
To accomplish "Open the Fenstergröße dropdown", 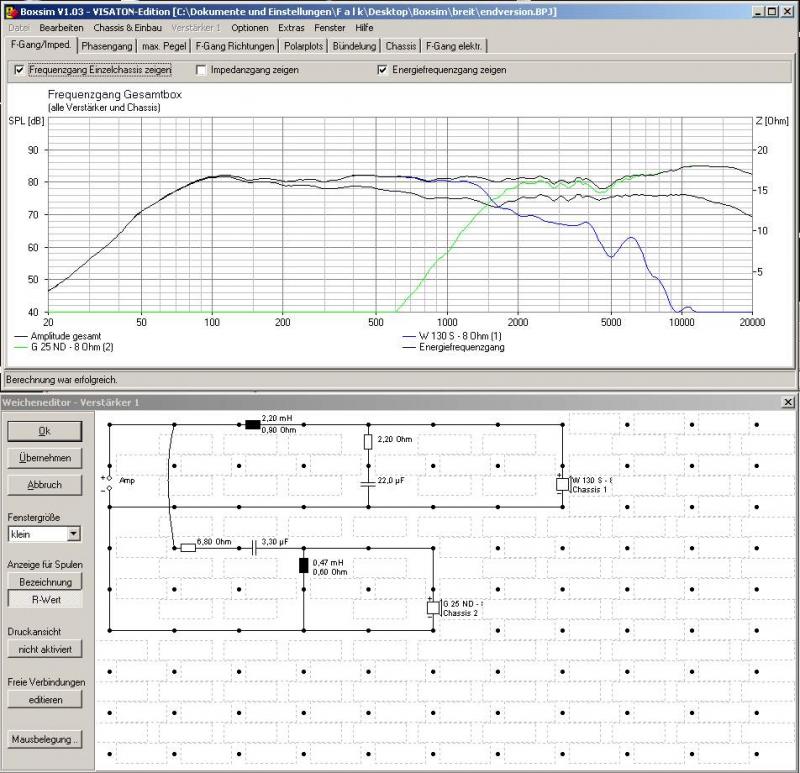I will [x=73, y=535].
